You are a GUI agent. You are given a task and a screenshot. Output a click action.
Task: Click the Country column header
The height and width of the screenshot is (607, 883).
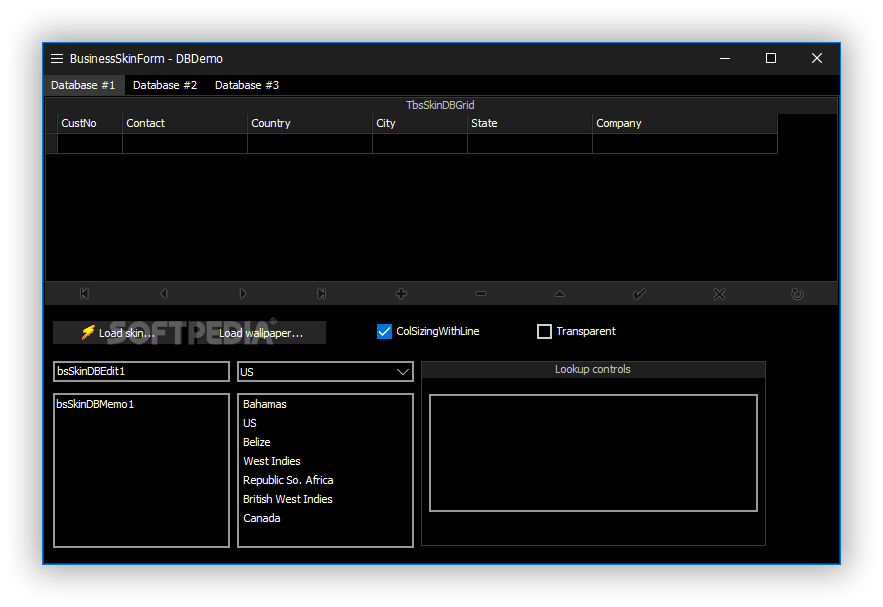(310, 123)
